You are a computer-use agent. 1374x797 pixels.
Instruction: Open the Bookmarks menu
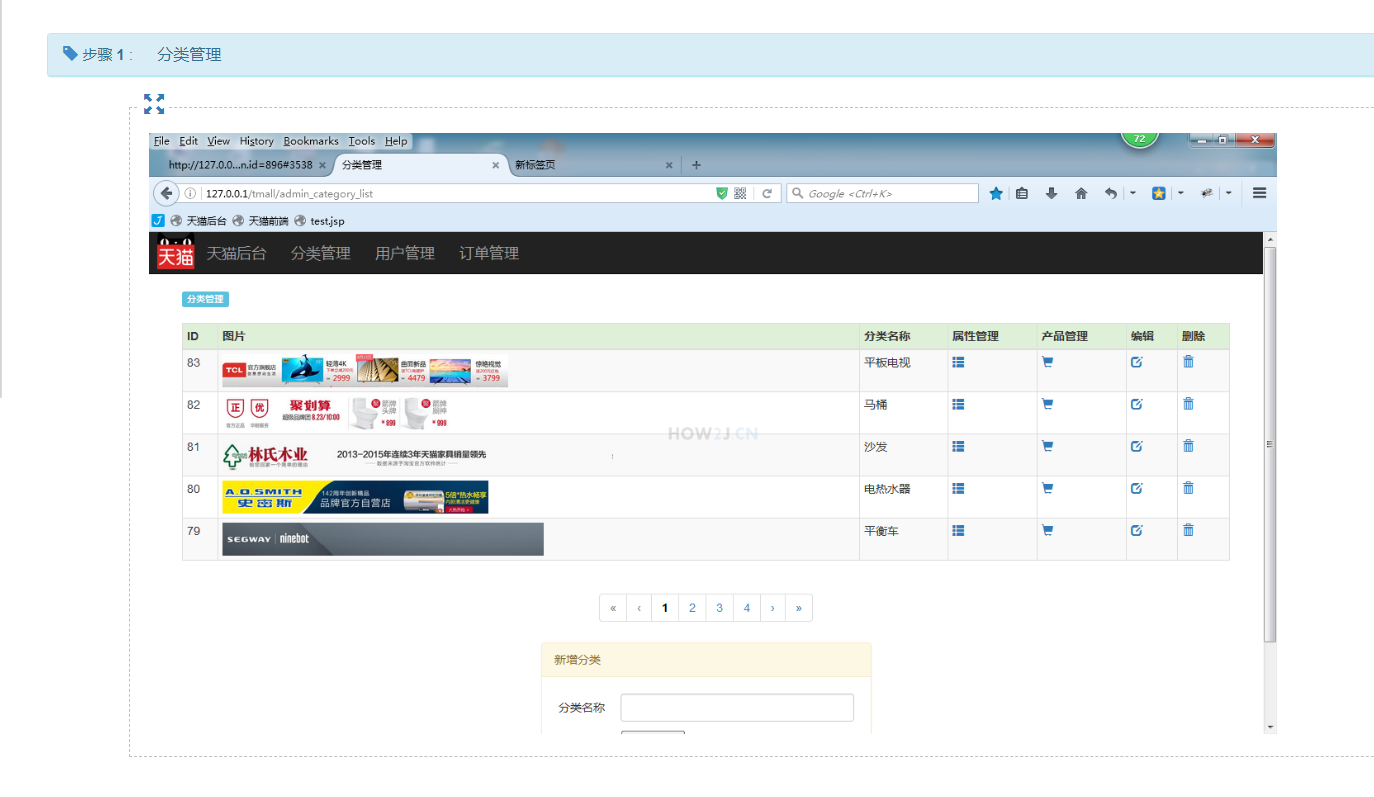click(x=311, y=141)
